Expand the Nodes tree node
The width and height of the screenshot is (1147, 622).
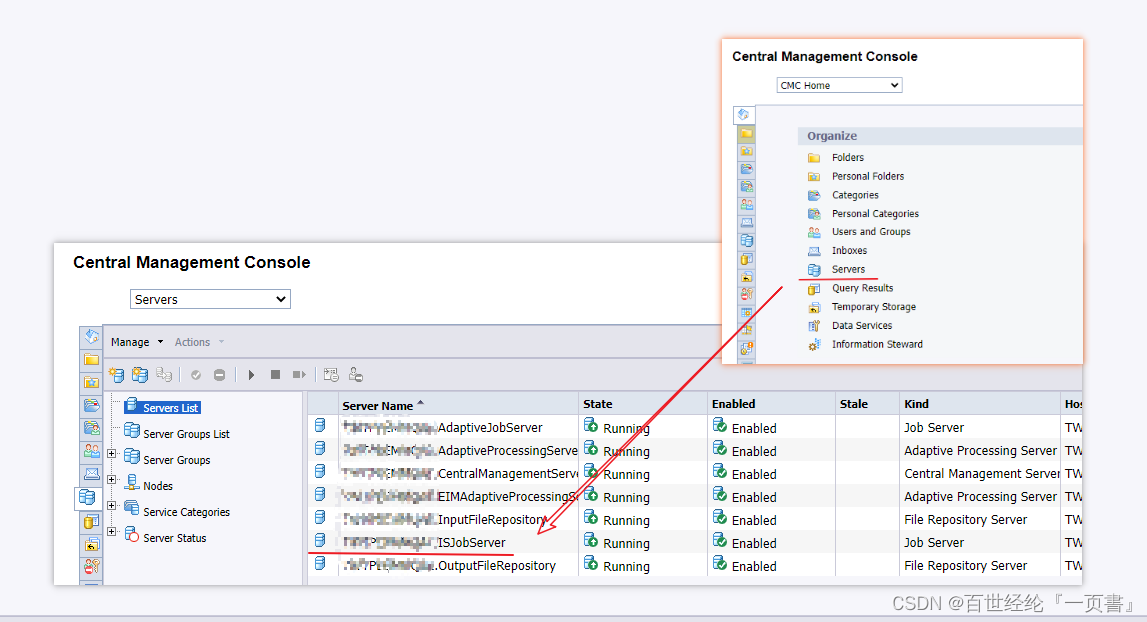click(111, 479)
